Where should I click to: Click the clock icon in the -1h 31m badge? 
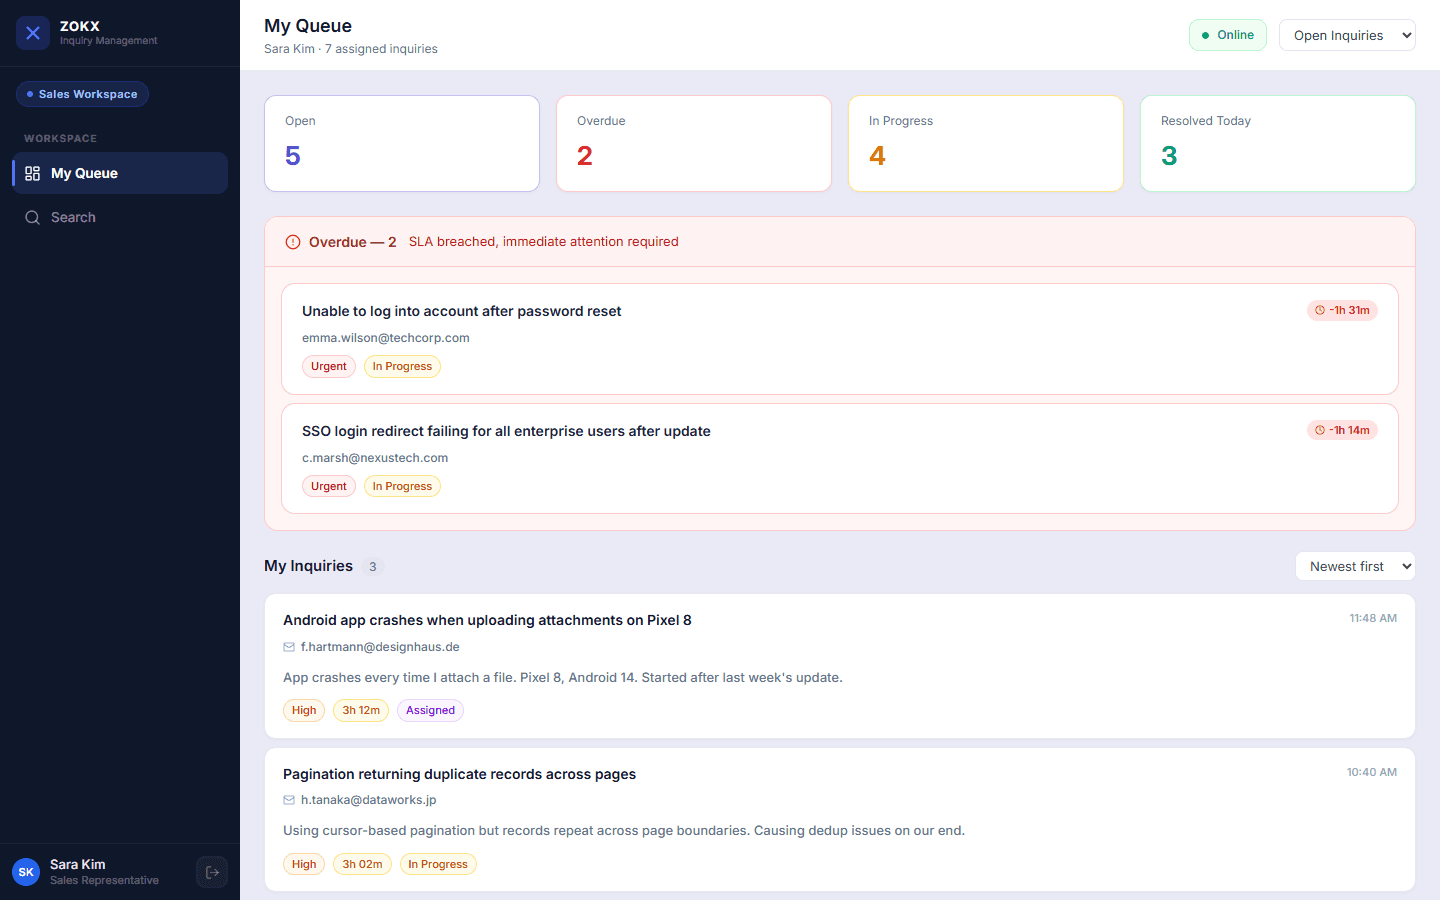pos(1320,310)
